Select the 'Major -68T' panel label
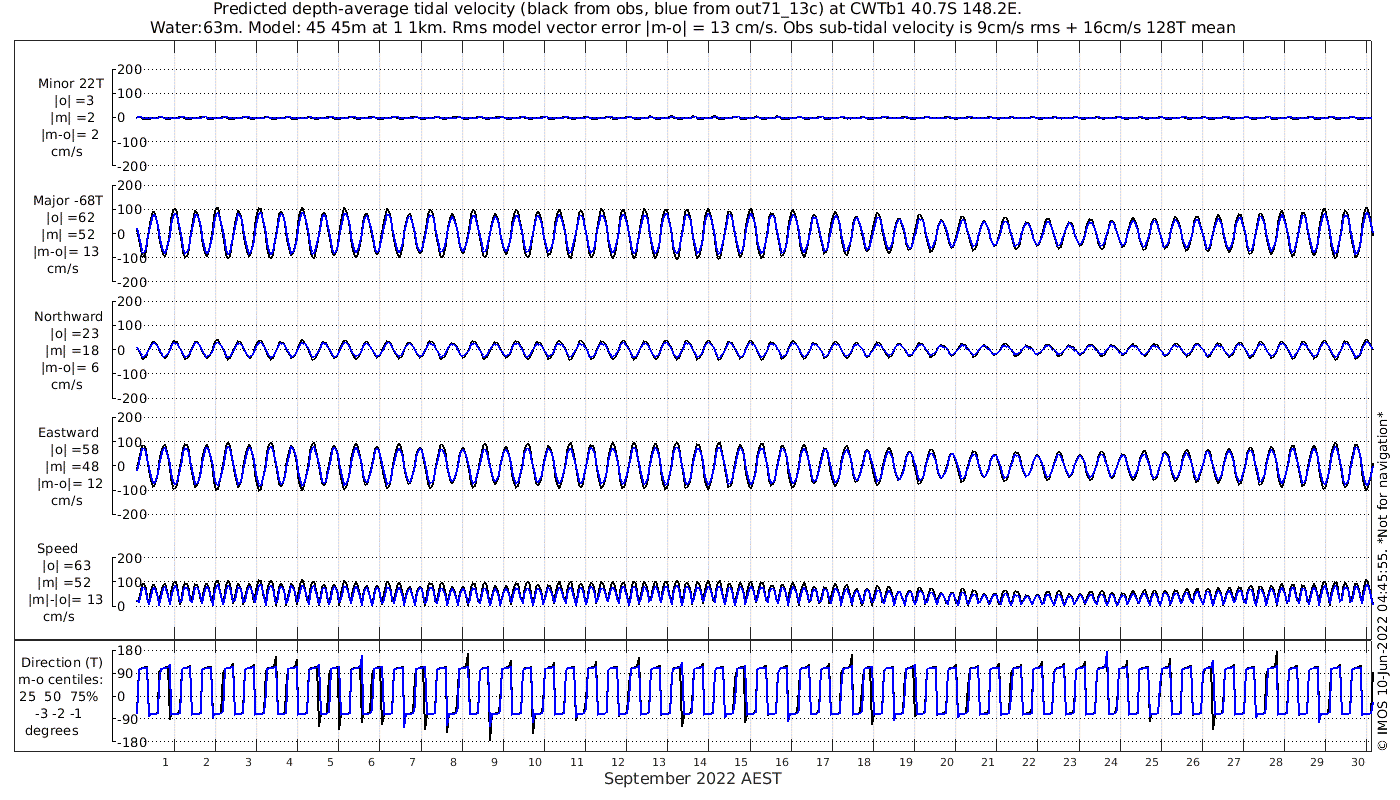 pos(68,200)
